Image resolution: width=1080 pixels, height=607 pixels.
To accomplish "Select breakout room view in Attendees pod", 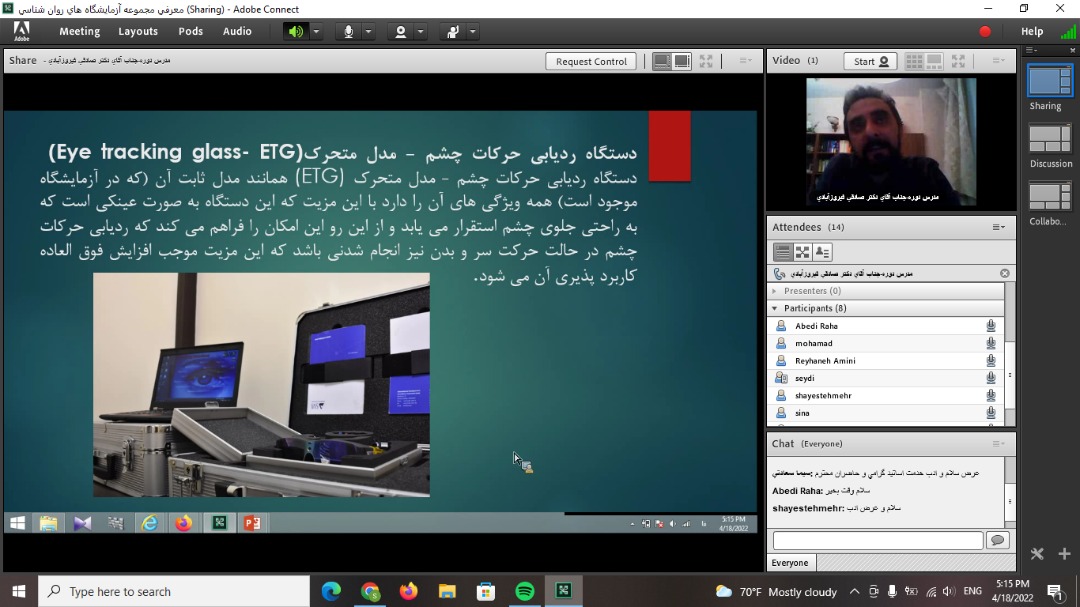I will [x=803, y=252].
